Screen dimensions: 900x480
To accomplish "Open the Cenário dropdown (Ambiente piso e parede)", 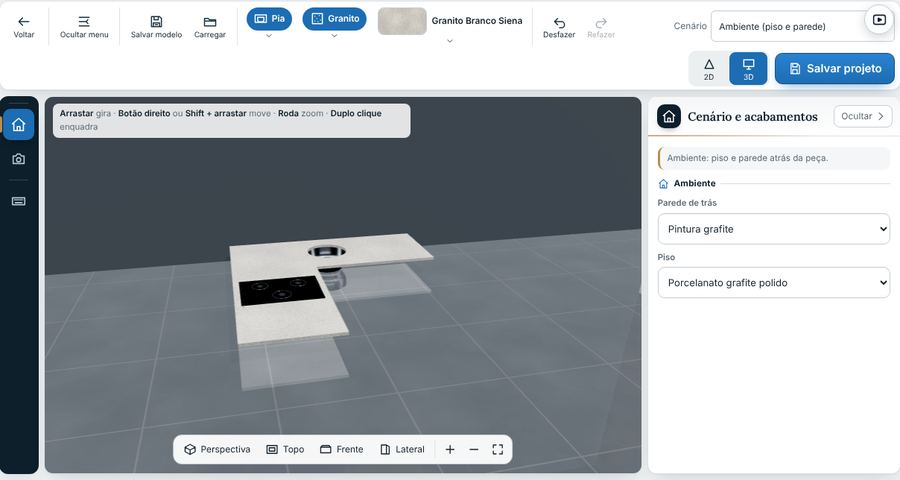I will tap(801, 26).
